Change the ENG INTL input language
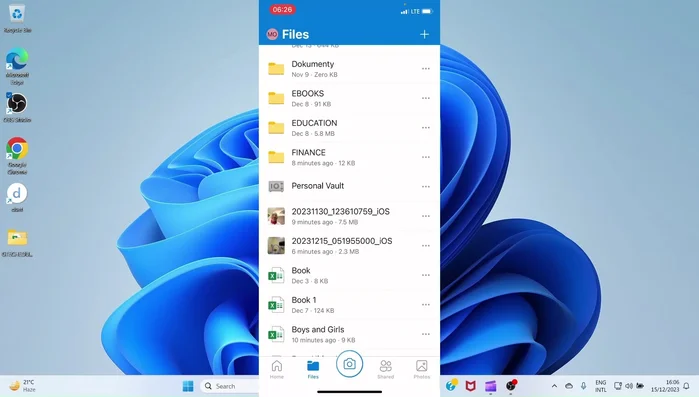Screen dimensions: 699x397 coord(600,386)
